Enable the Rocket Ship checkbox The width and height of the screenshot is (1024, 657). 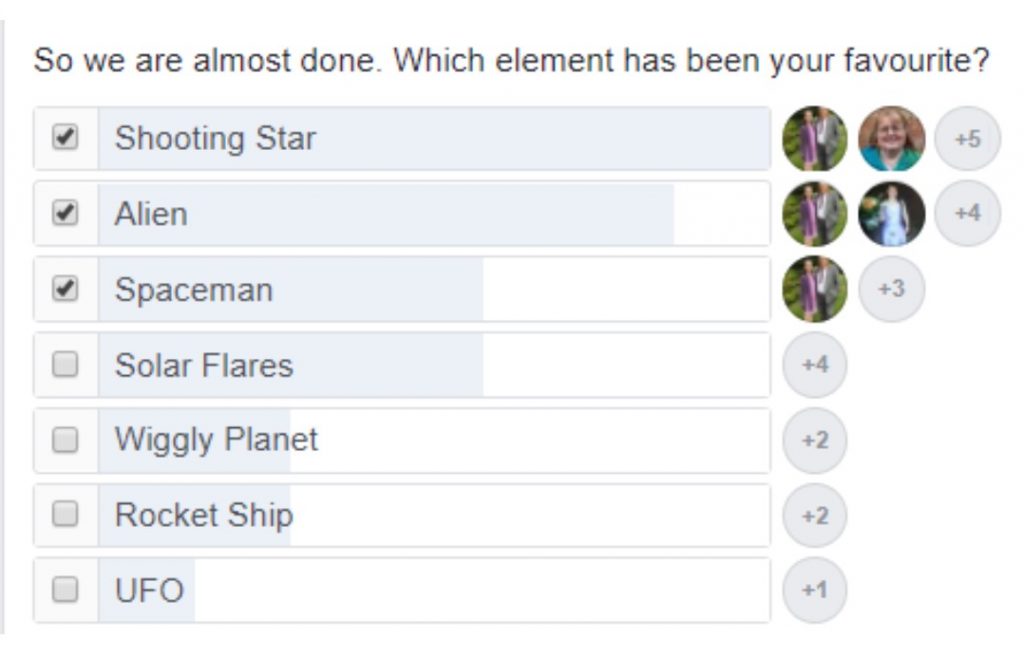tap(65, 515)
